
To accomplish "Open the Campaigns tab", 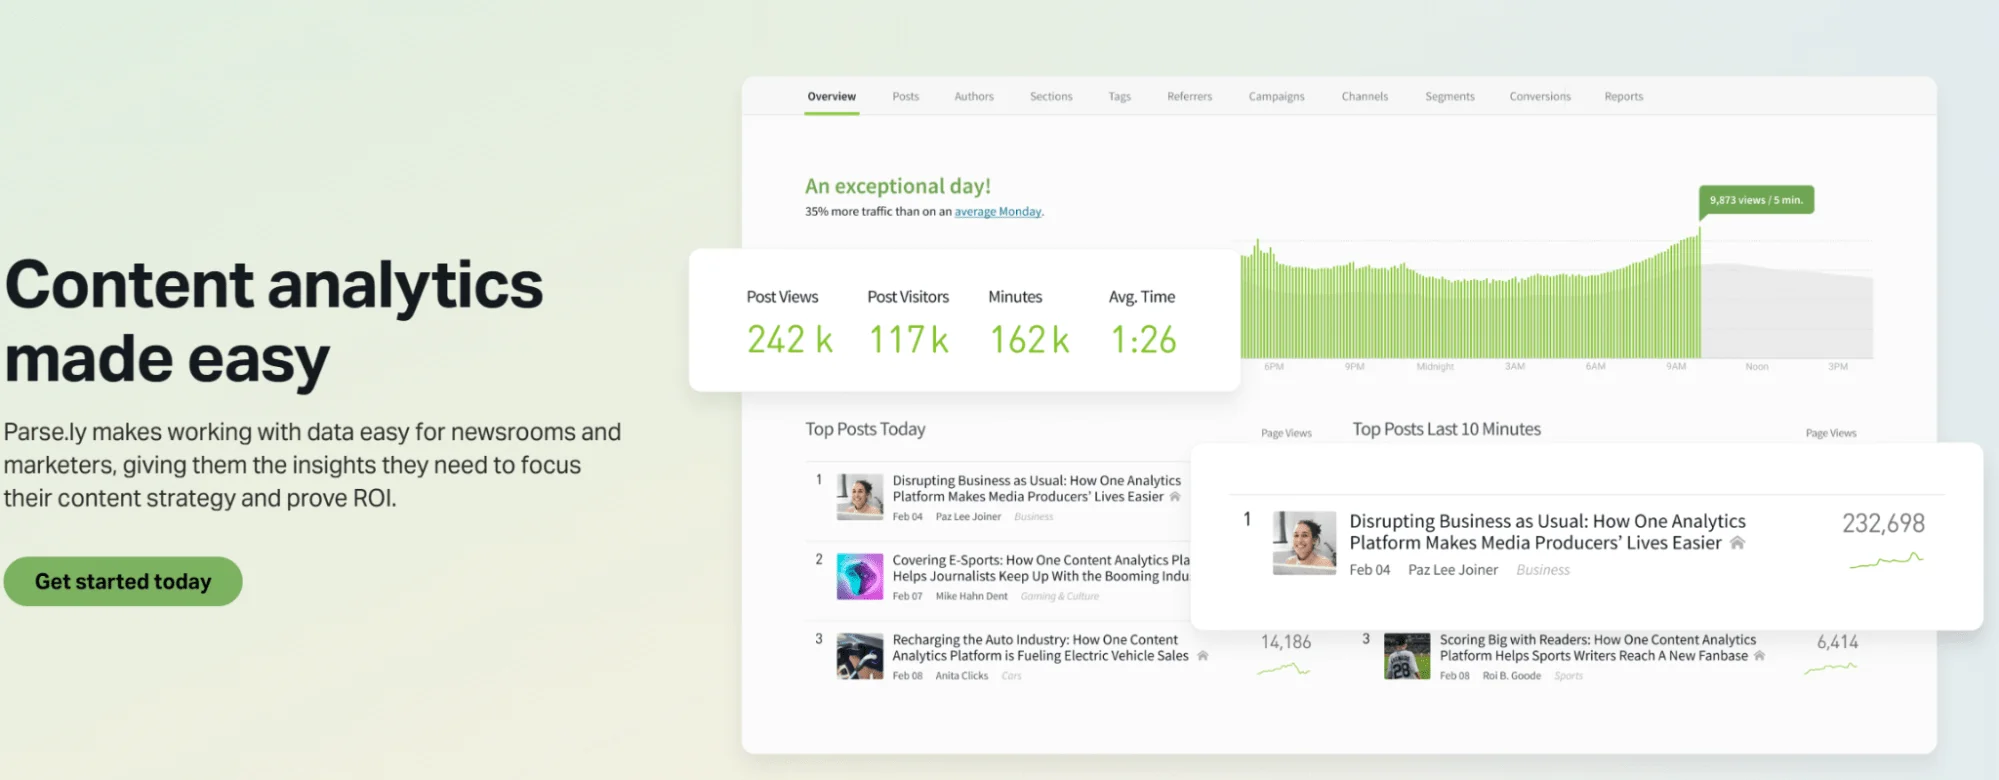I will [x=1276, y=97].
